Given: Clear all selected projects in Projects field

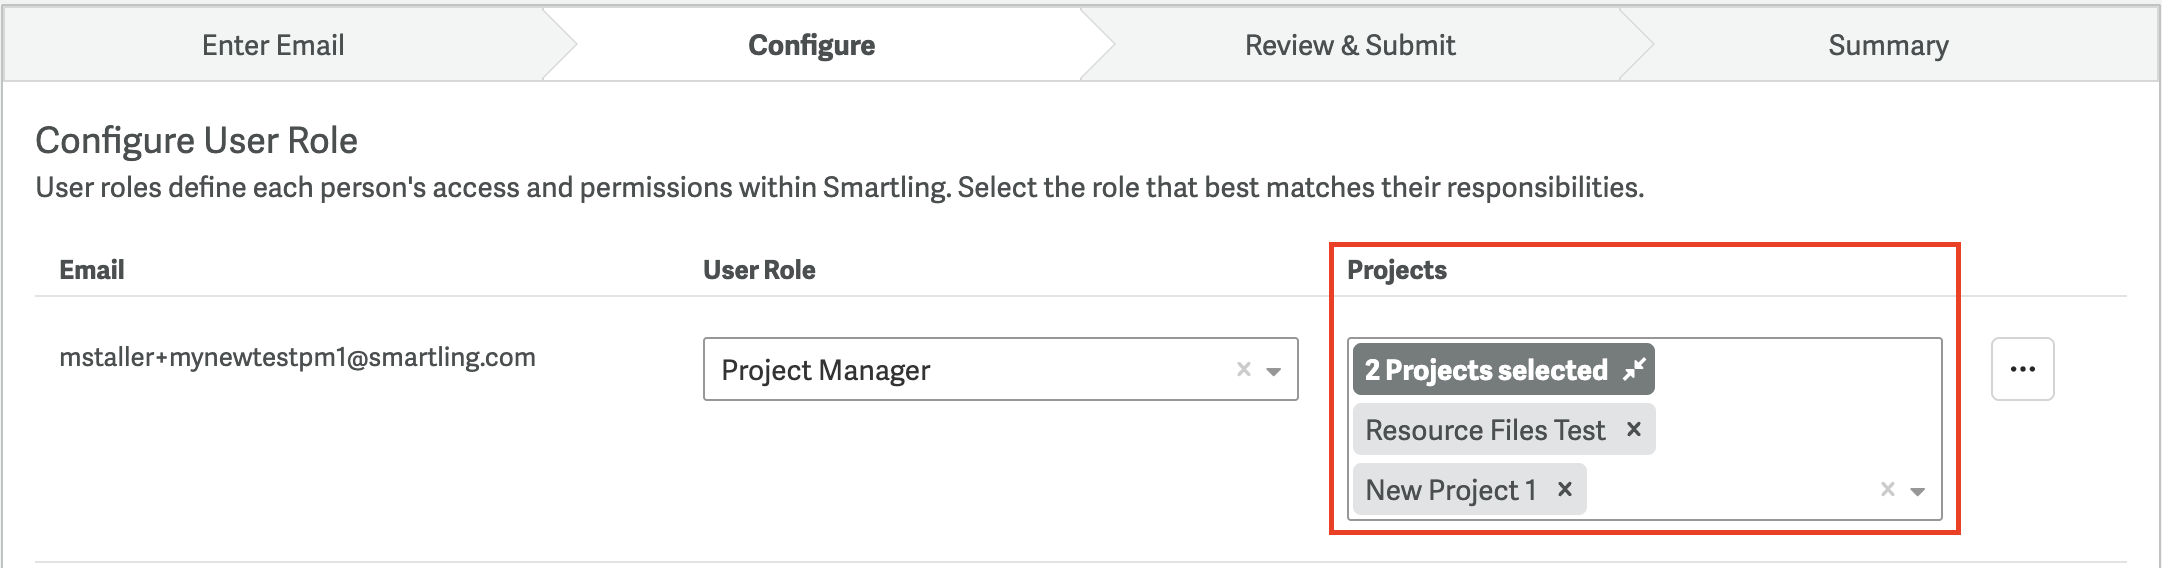Looking at the screenshot, I should point(1888,489).
